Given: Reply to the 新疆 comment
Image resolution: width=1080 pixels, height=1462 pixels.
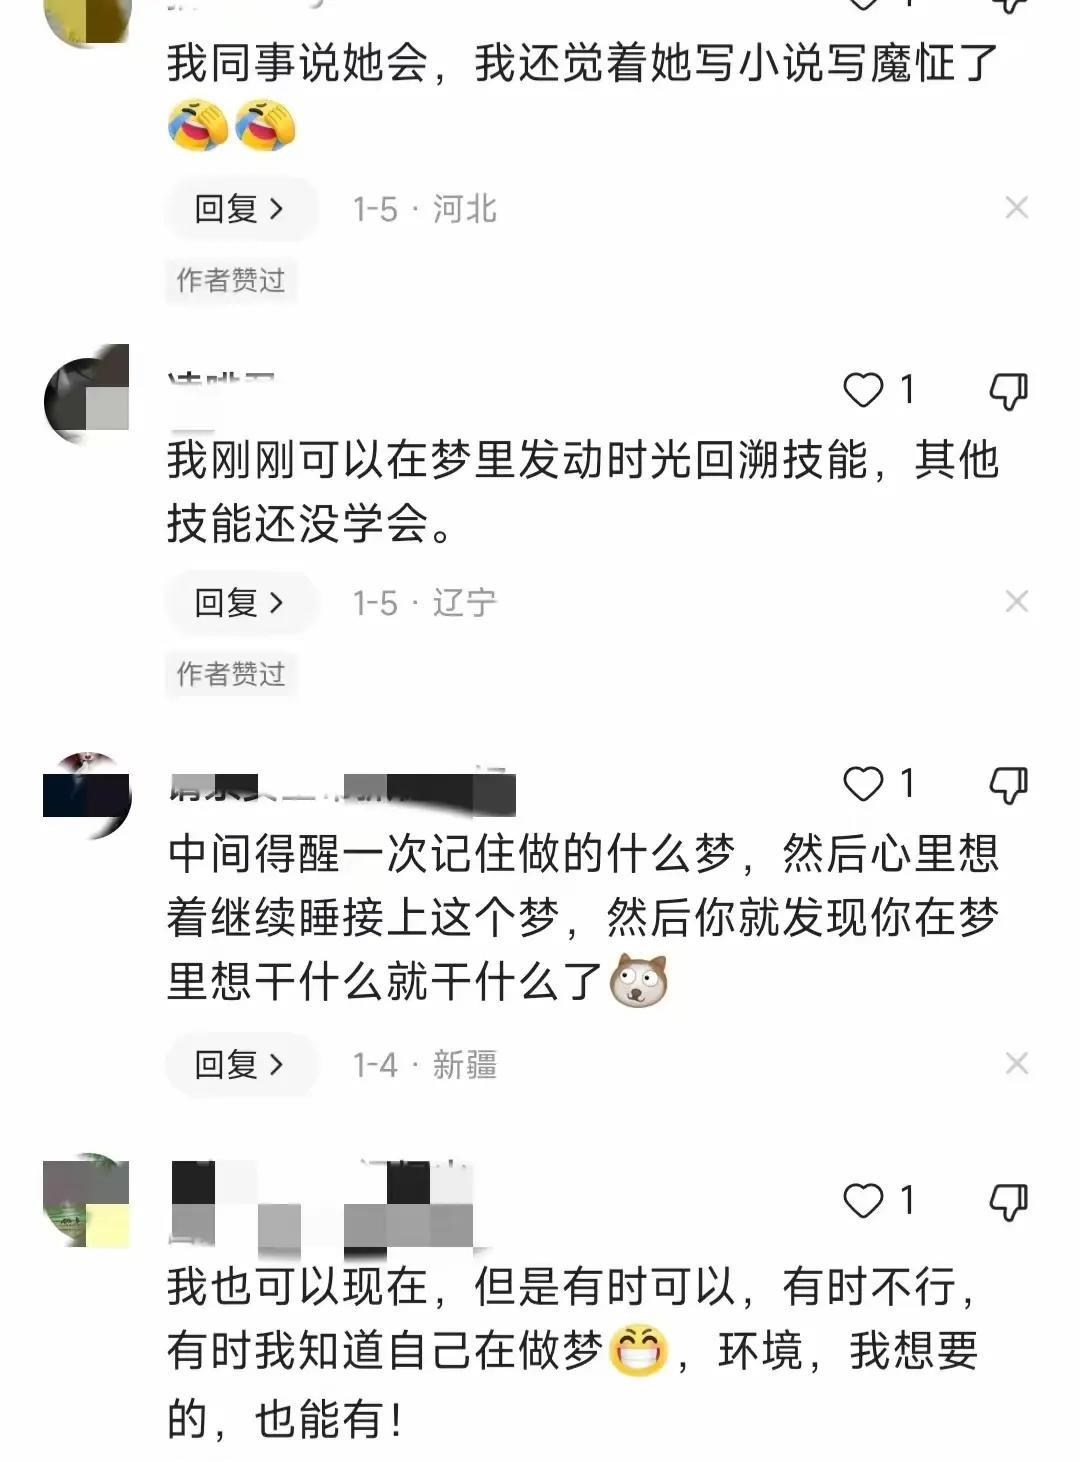Looking at the screenshot, I should pos(241,1064).
